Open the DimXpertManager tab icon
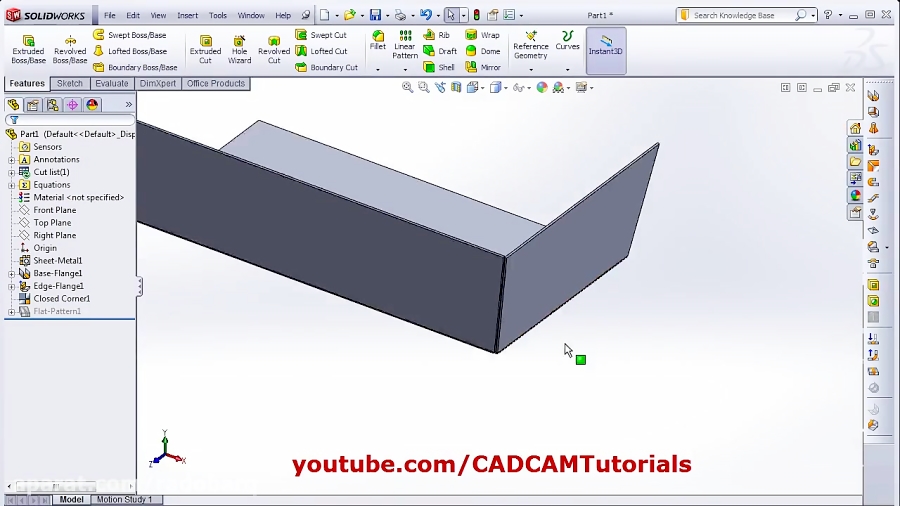The image size is (900, 506). tap(72, 104)
